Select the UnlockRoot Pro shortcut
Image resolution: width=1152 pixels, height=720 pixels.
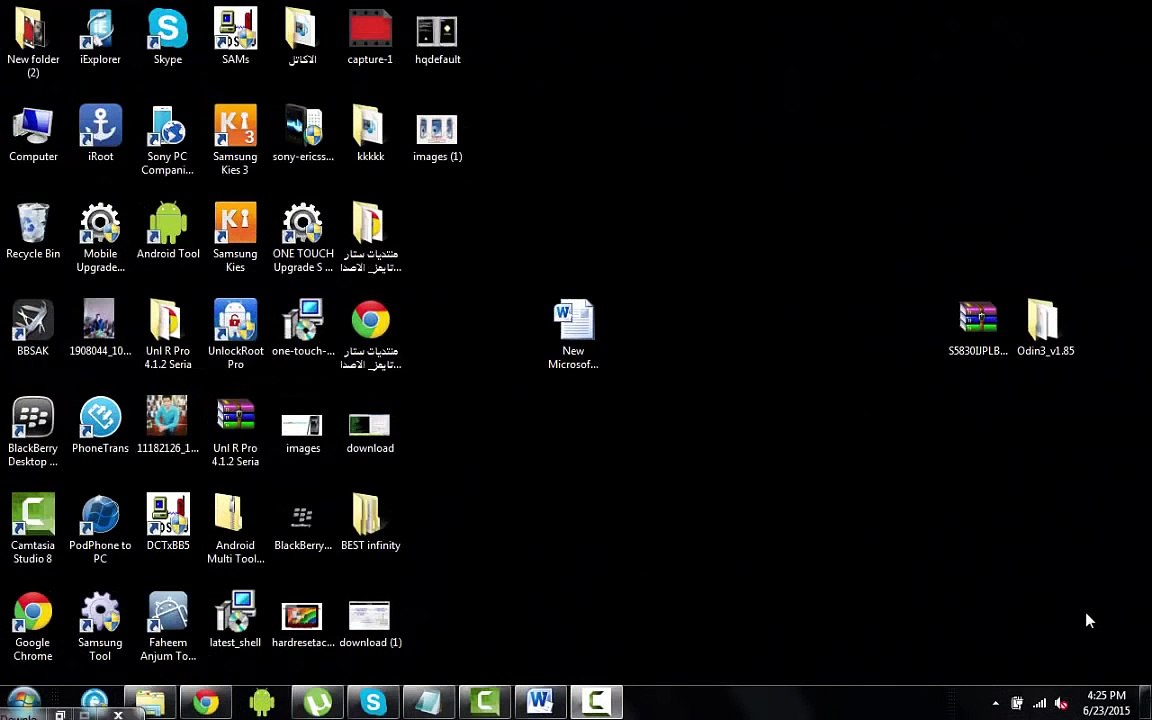pyautogui.click(x=235, y=334)
